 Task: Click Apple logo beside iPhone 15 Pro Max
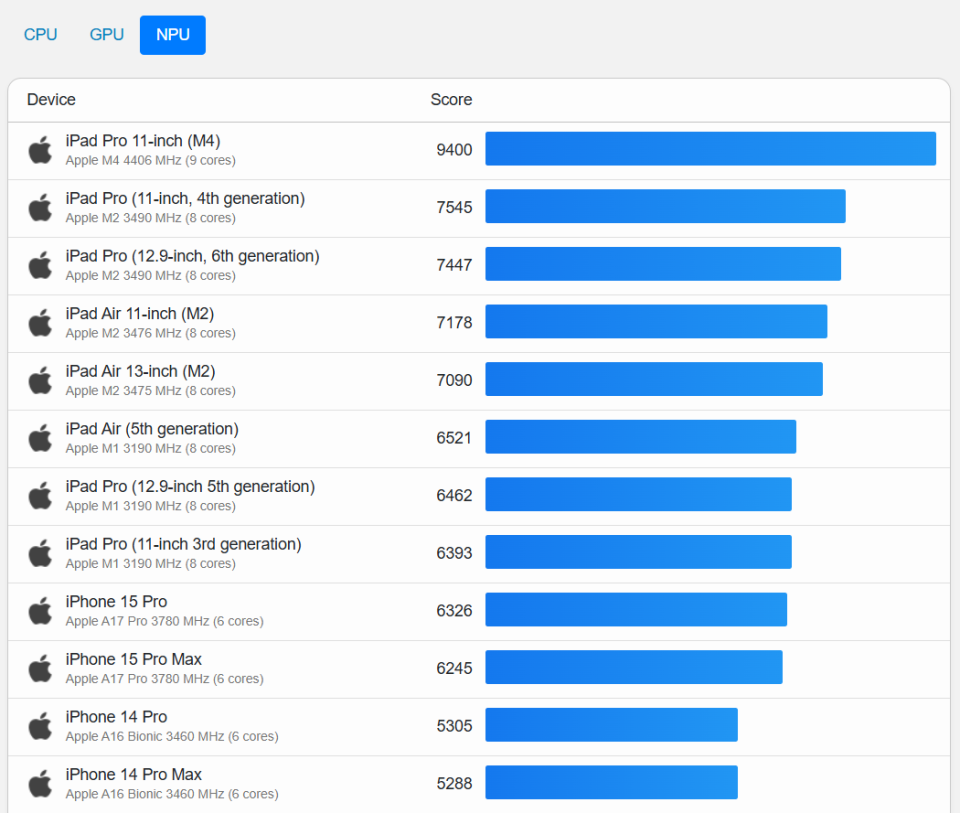pyautogui.click(x=40, y=668)
